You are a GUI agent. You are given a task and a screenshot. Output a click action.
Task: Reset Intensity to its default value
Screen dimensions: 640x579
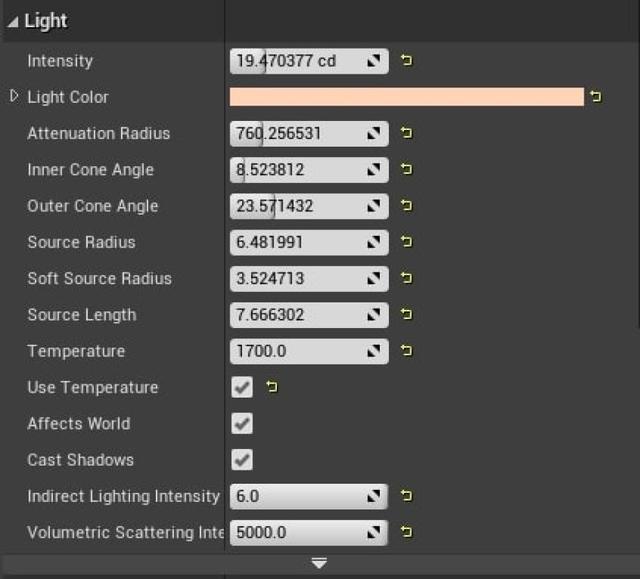coord(406,61)
